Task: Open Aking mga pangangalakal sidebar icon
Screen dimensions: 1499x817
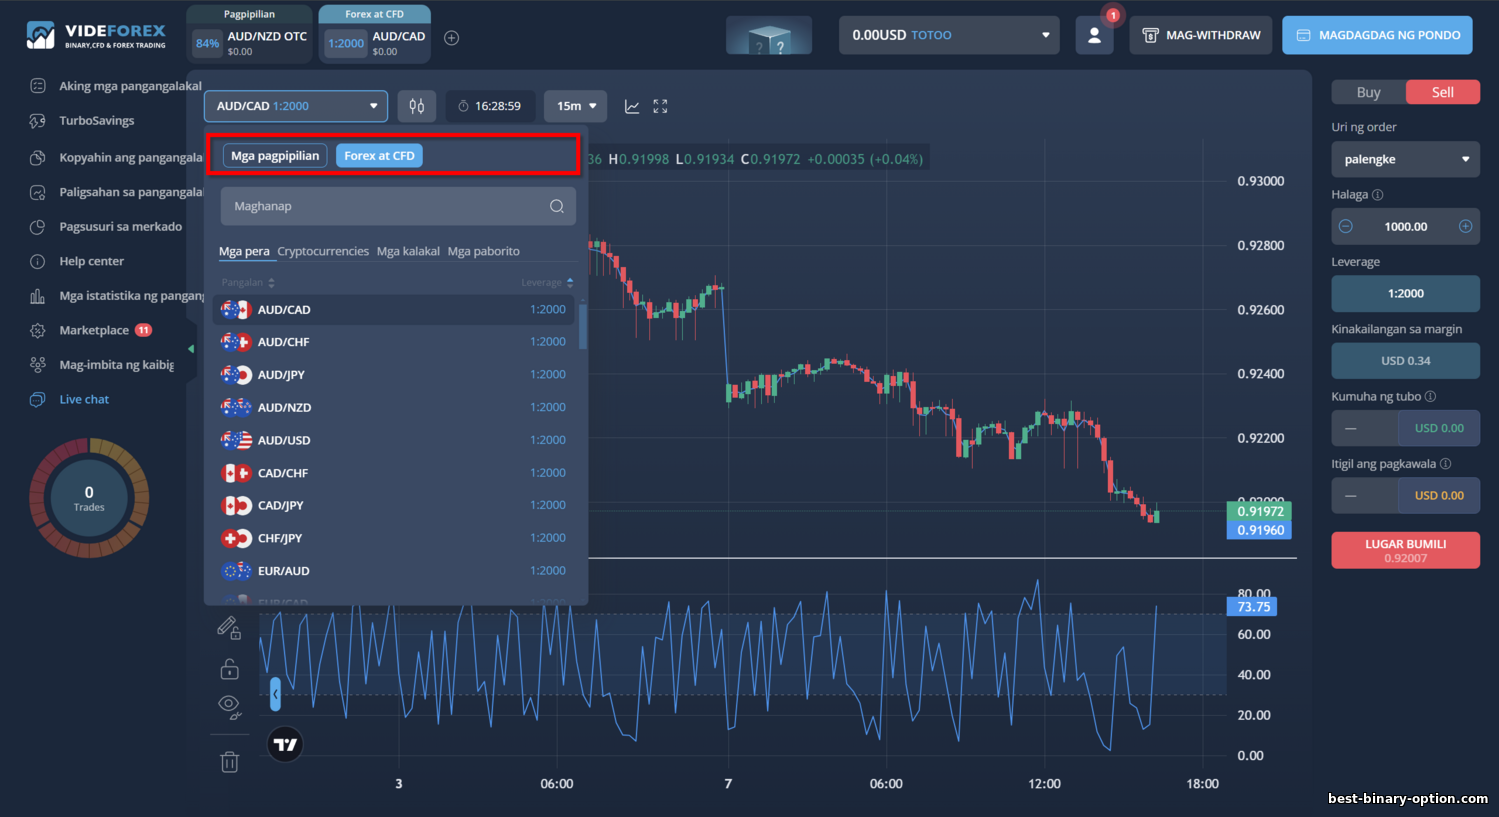Action: tap(38, 86)
